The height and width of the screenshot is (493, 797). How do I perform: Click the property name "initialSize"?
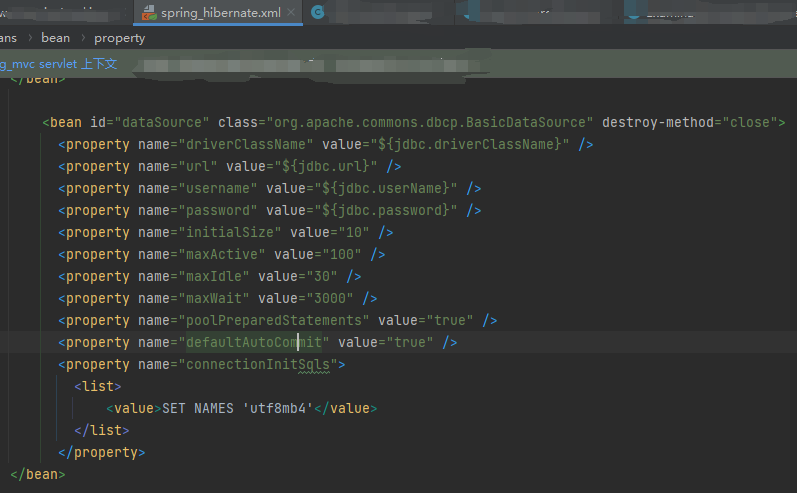coord(230,233)
